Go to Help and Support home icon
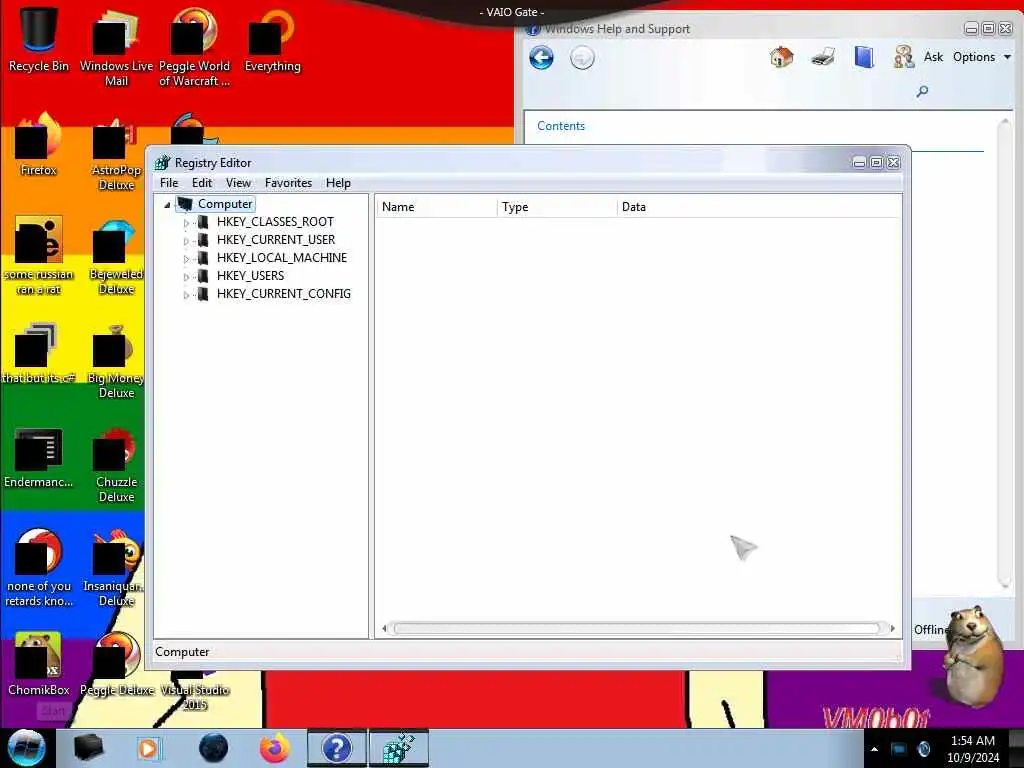The image size is (1024, 768). (781, 57)
